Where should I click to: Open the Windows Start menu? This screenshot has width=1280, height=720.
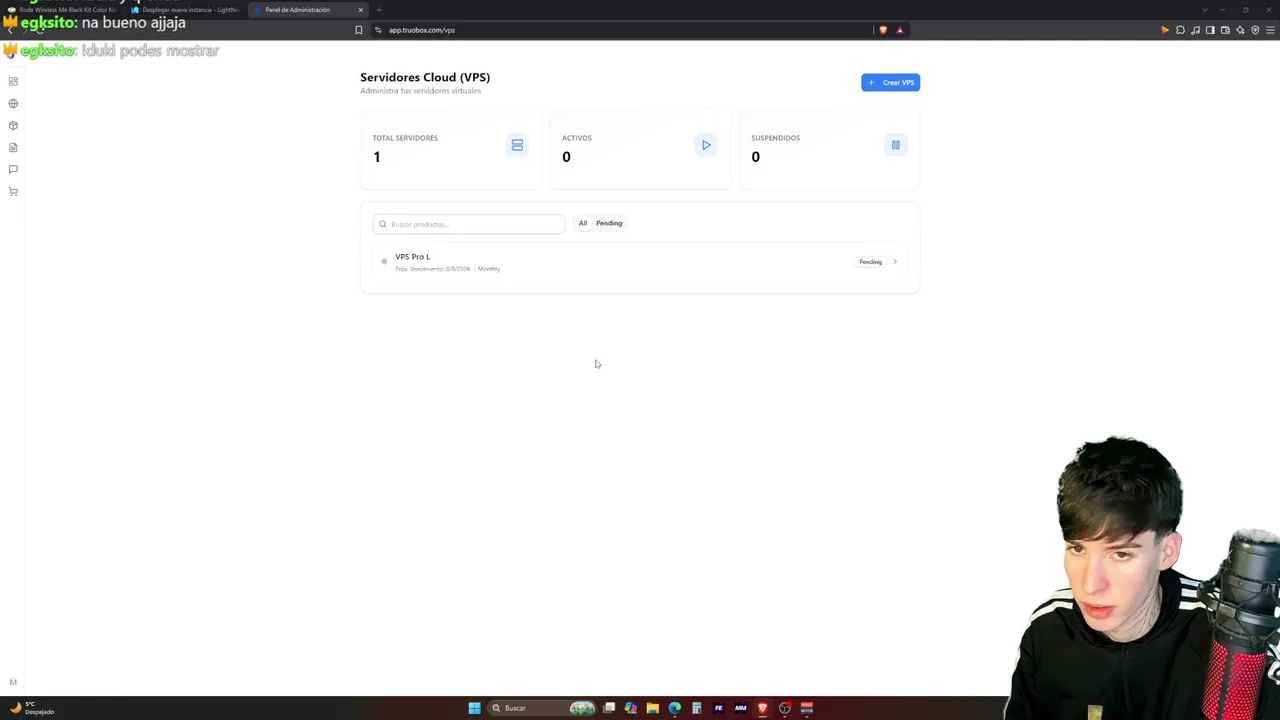(474, 708)
